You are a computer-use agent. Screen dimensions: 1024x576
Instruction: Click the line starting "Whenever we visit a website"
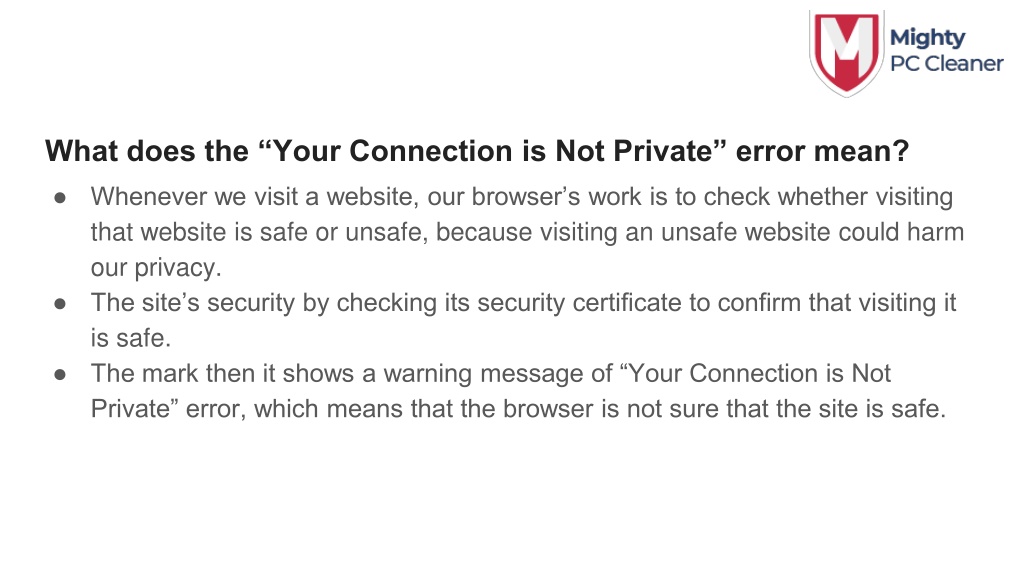522,197
